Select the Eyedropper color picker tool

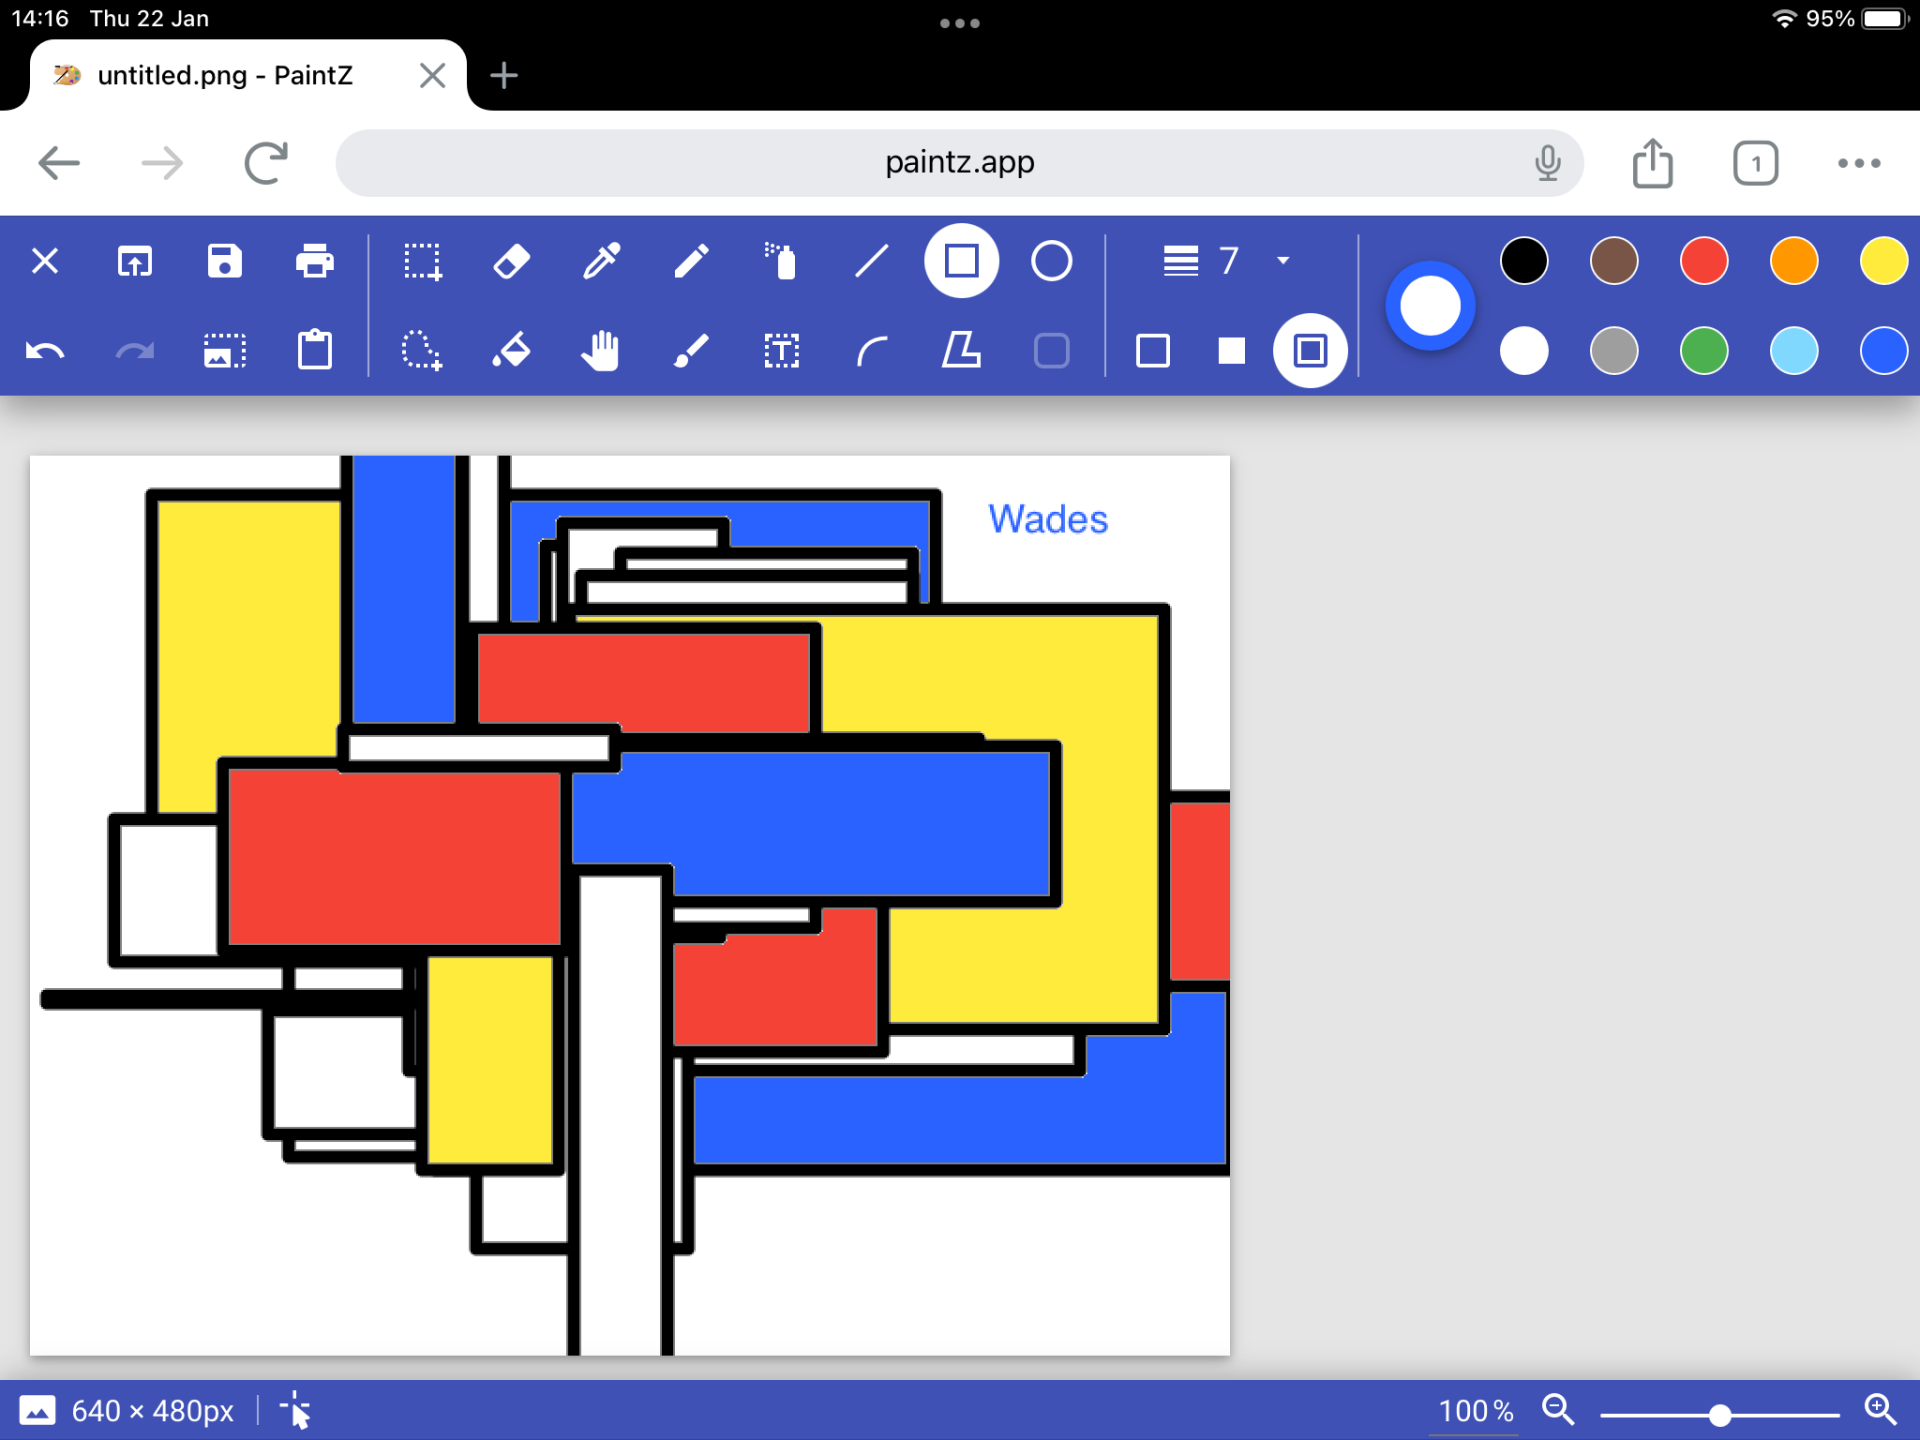(601, 262)
